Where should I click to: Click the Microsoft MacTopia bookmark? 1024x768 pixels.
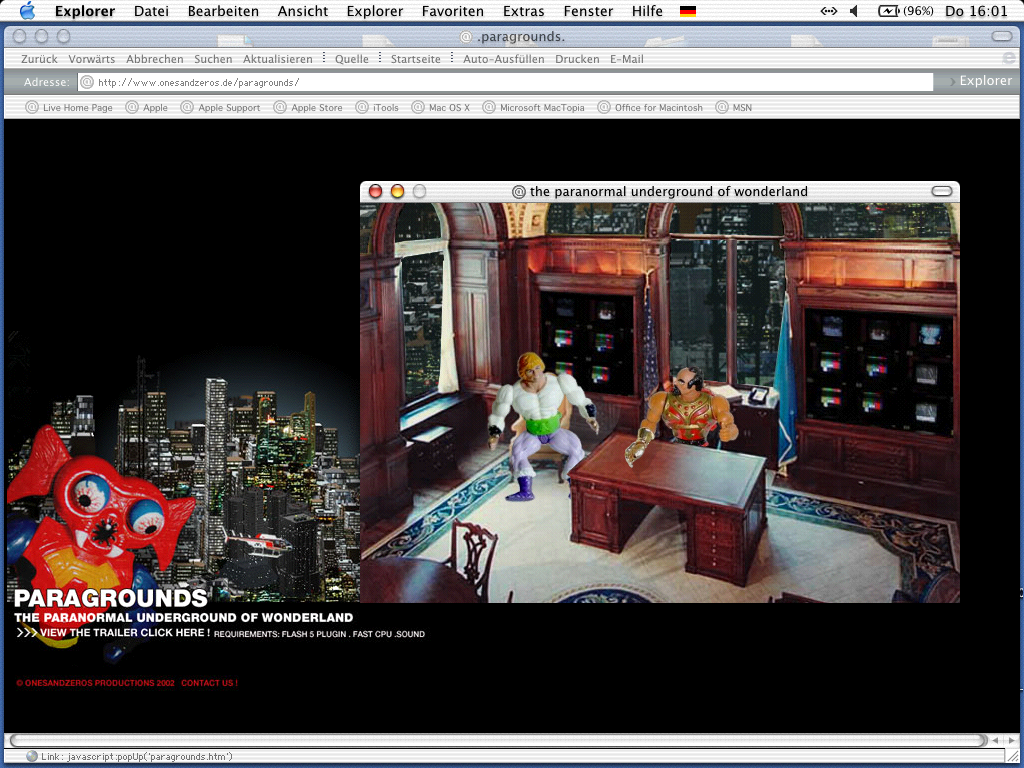coord(541,108)
